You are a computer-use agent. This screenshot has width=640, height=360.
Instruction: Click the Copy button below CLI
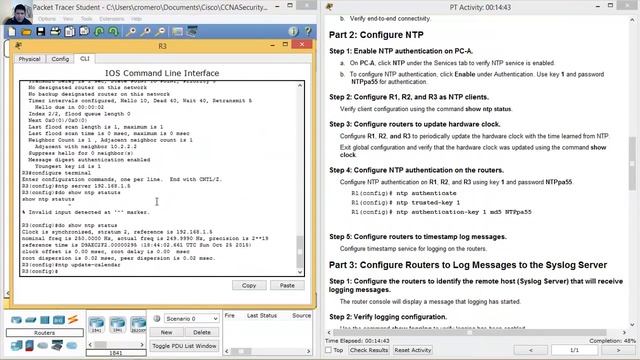click(x=249, y=285)
